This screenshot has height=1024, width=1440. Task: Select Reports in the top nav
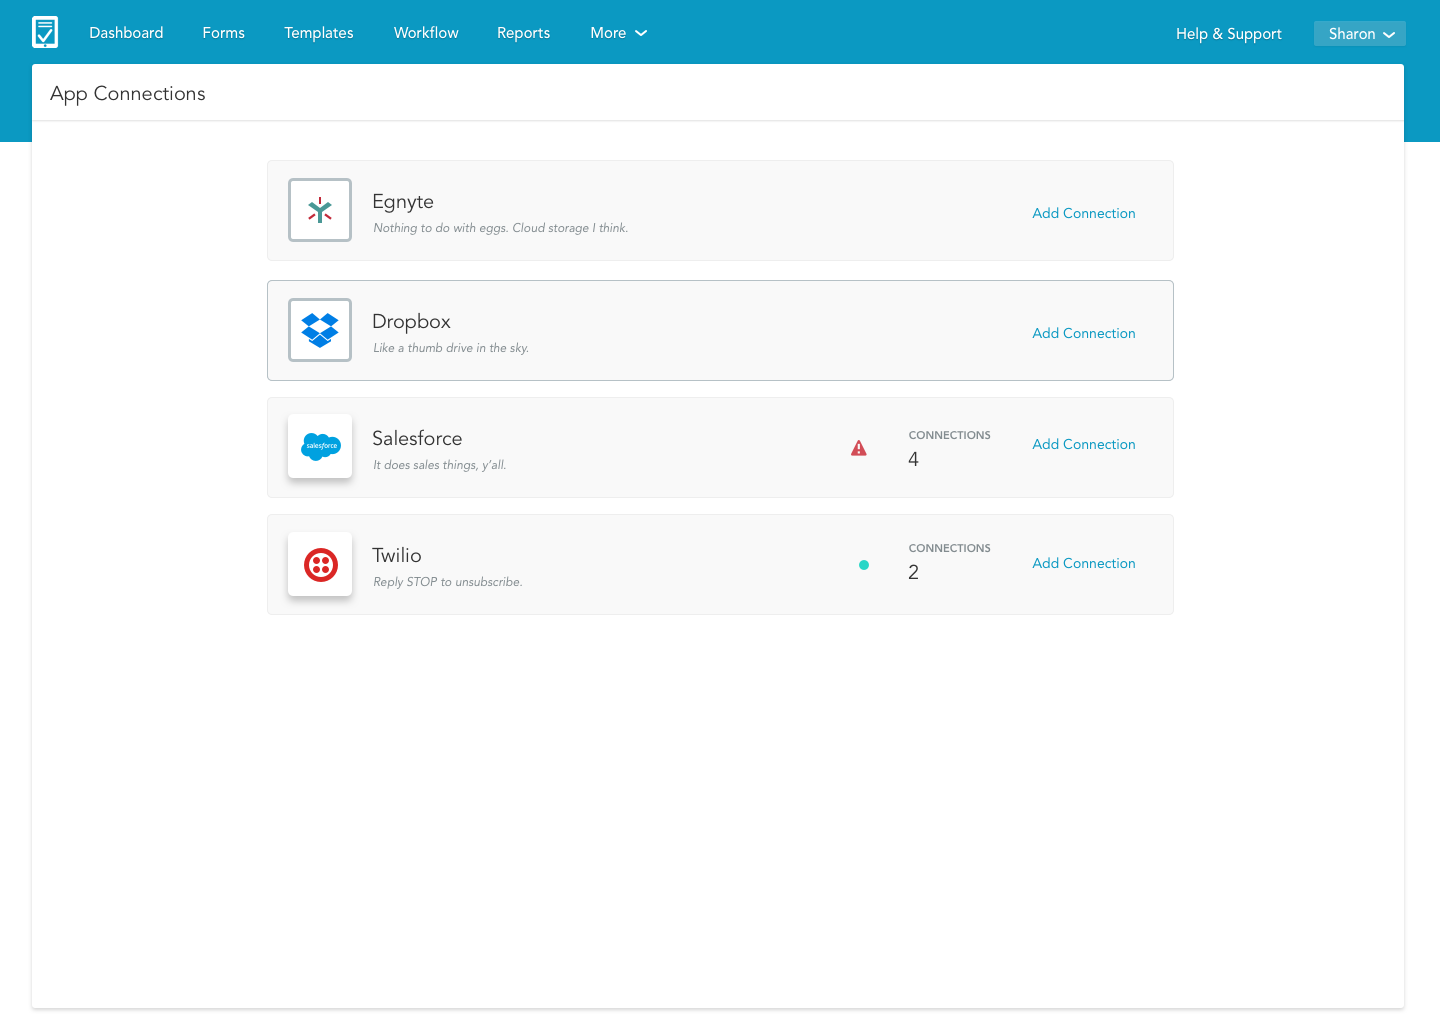pos(523,33)
